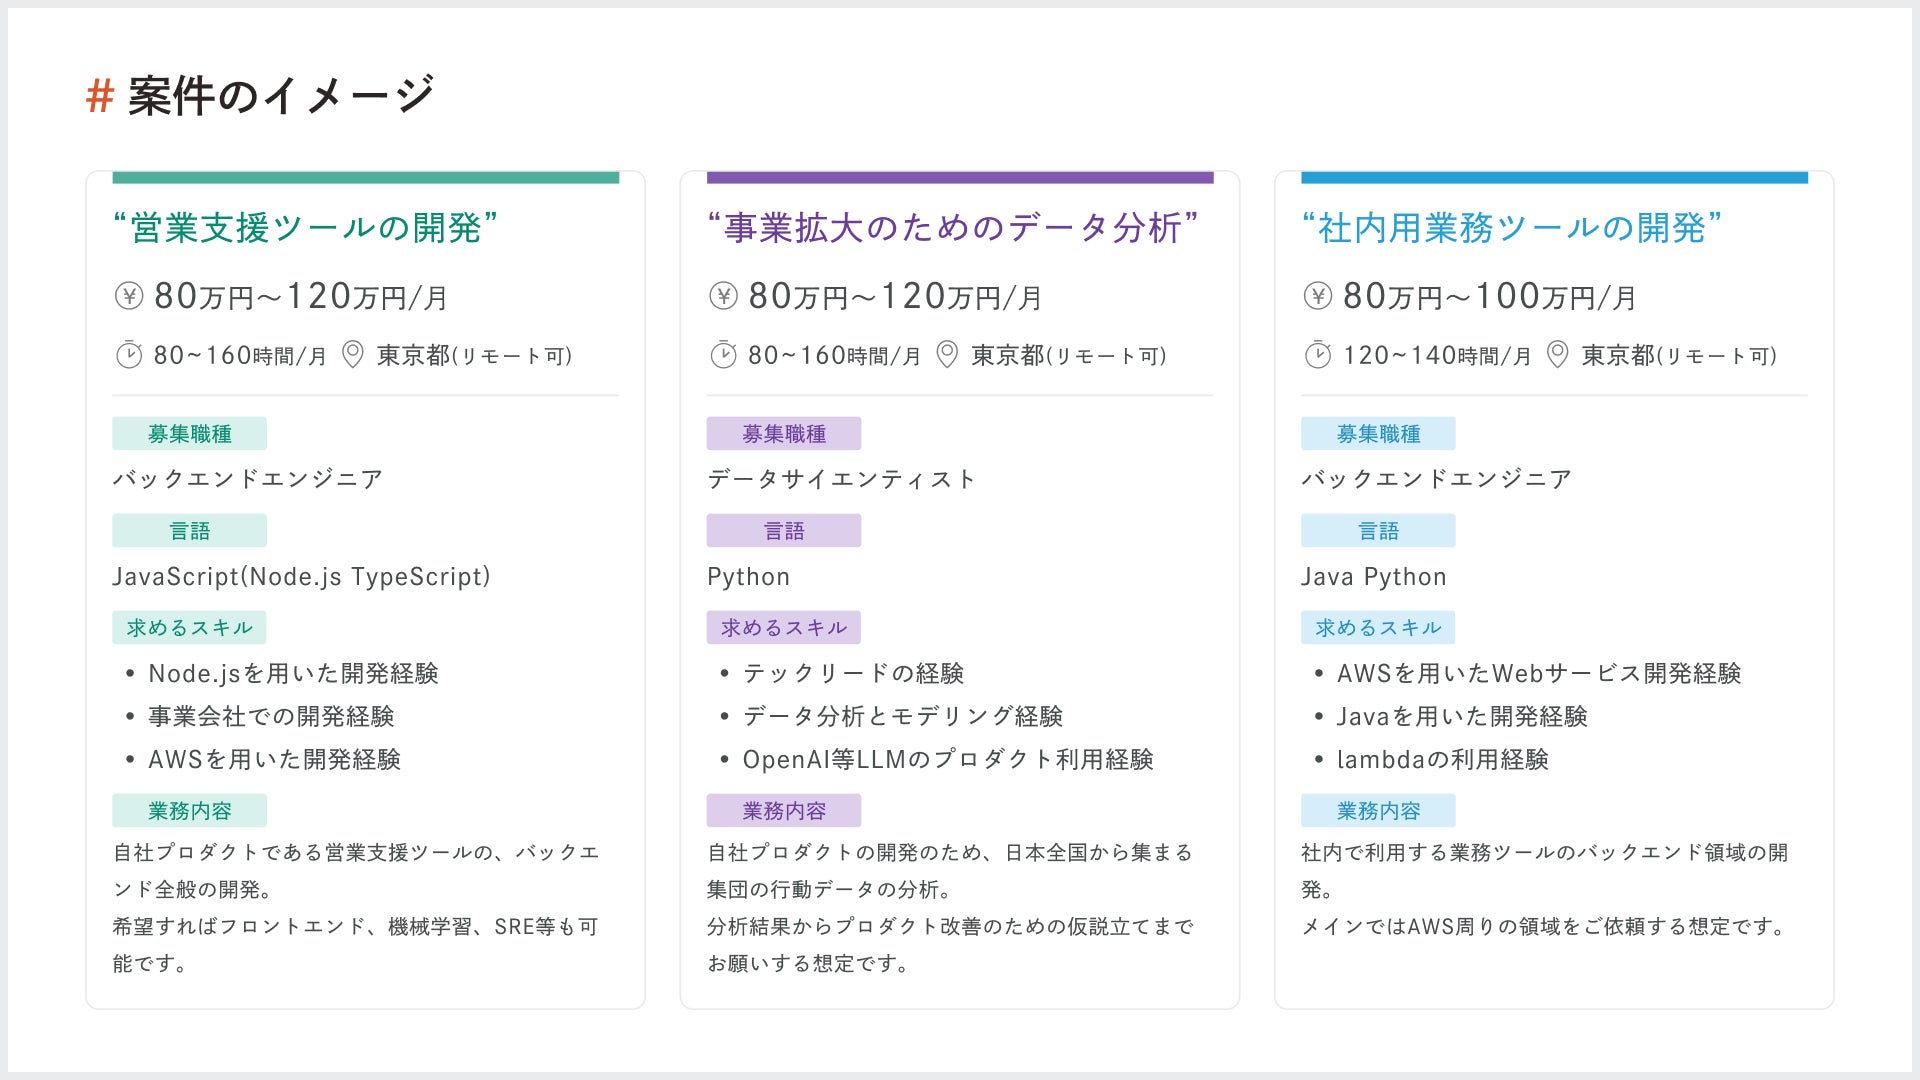Click the green color bar atop the first card
Screen dimensions: 1920x1080
point(365,178)
